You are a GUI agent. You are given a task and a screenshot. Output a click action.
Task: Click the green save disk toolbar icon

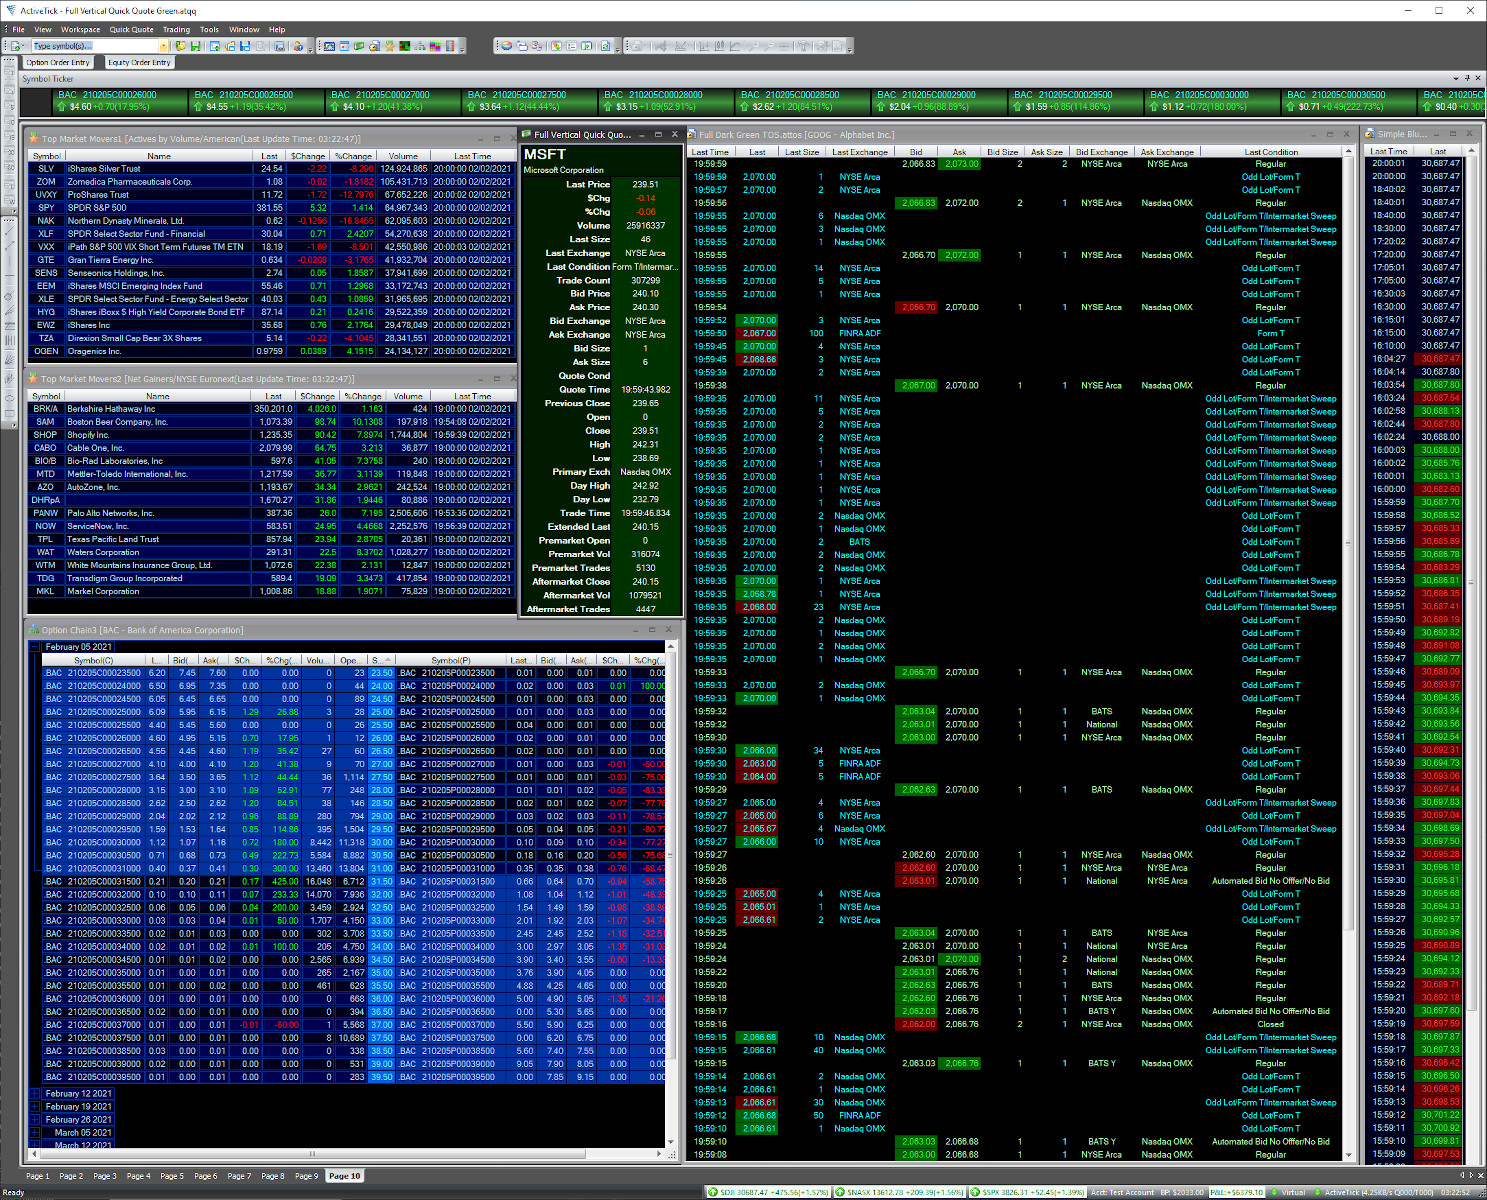click(195, 46)
